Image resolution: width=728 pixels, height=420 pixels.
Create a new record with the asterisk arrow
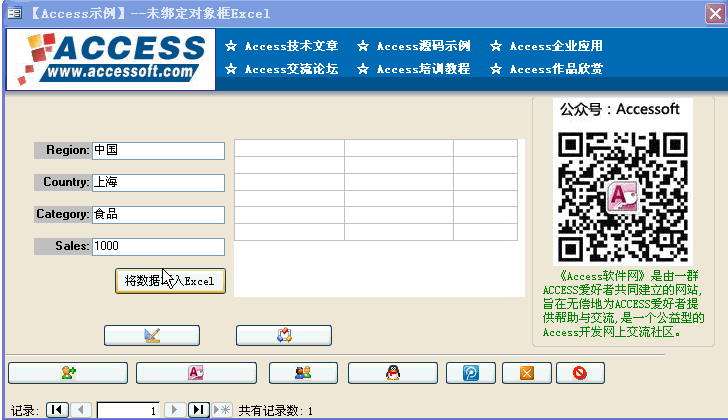(222, 410)
